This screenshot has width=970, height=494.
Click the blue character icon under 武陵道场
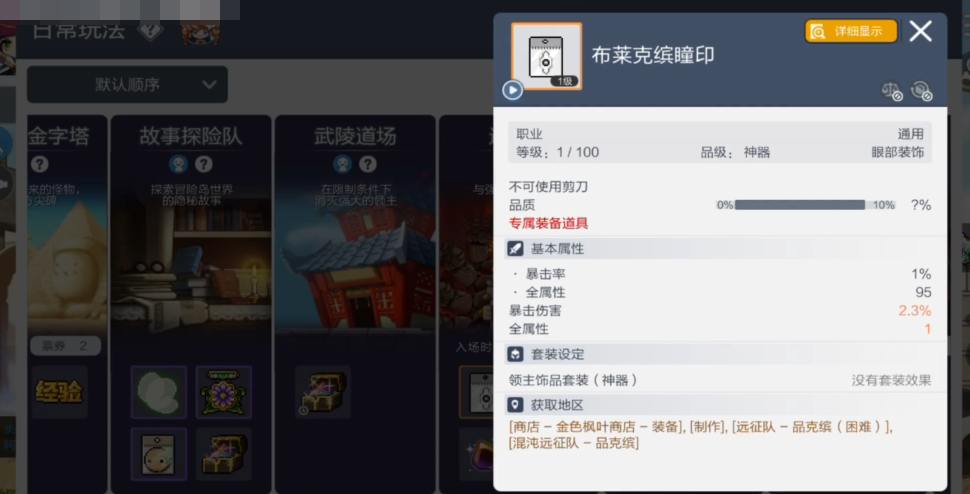click(343, 164)
